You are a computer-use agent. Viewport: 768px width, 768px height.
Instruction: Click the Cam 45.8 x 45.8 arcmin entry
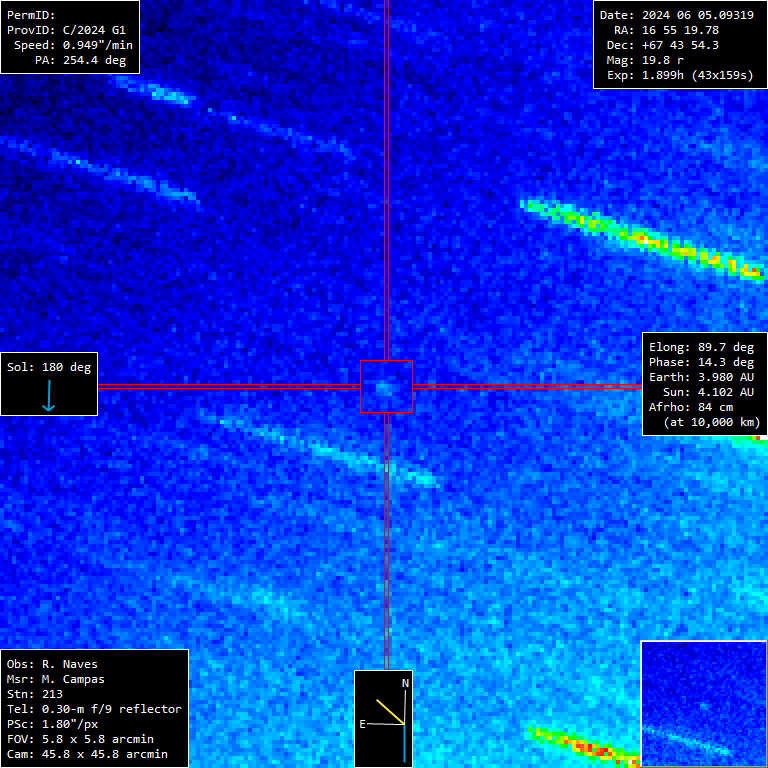click(87, 754)
